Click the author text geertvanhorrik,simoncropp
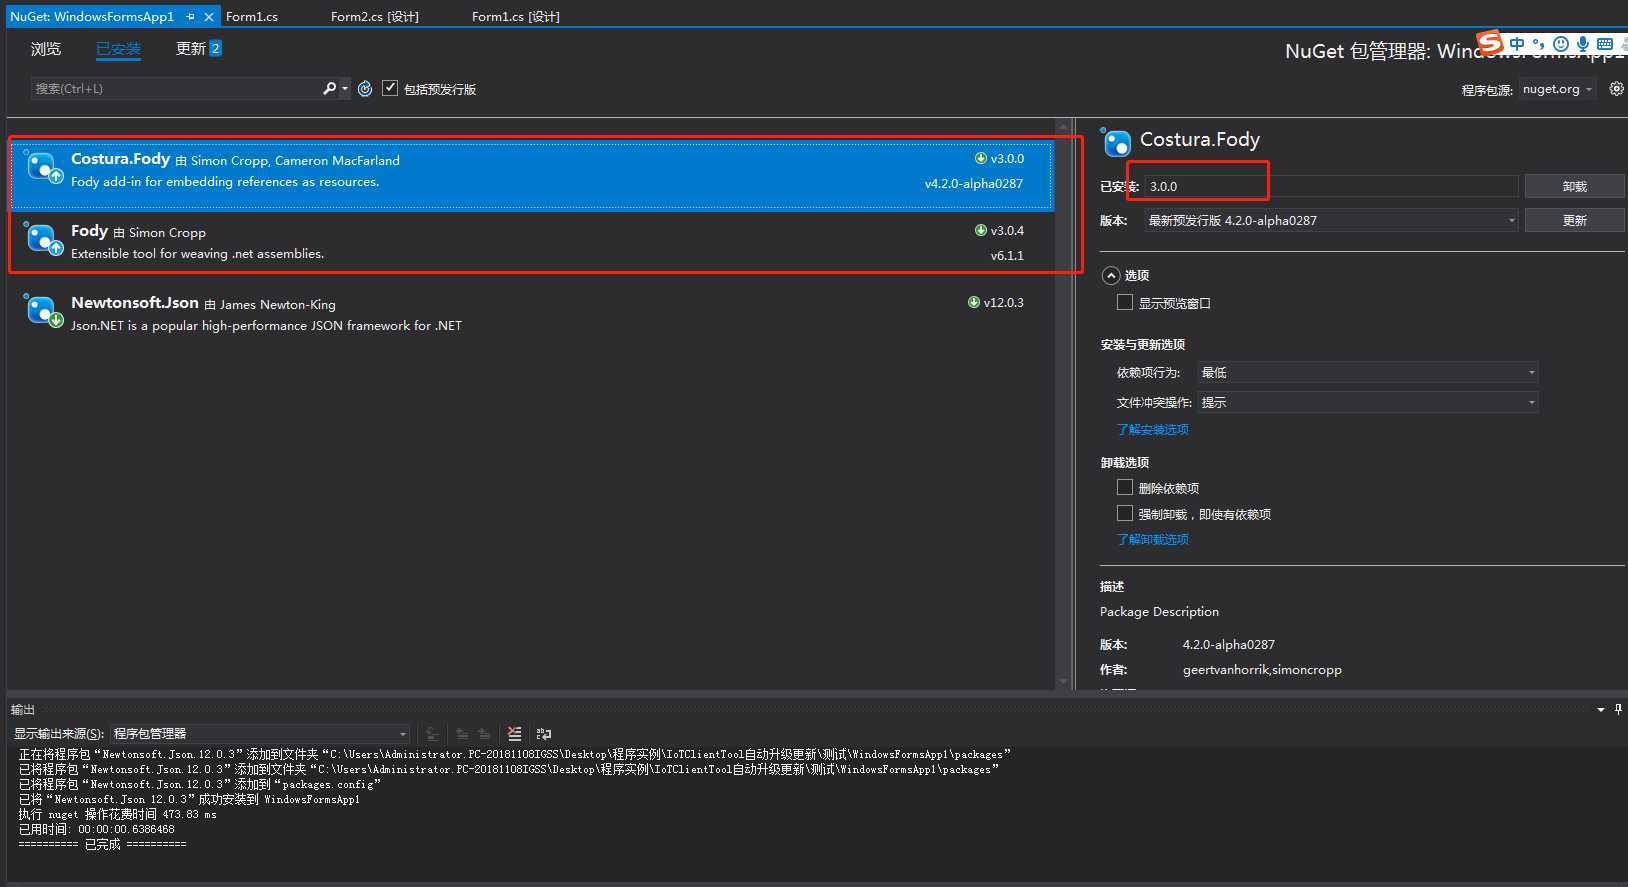This screenshot has height=887, width=1628. click(x=1262, y=670)
